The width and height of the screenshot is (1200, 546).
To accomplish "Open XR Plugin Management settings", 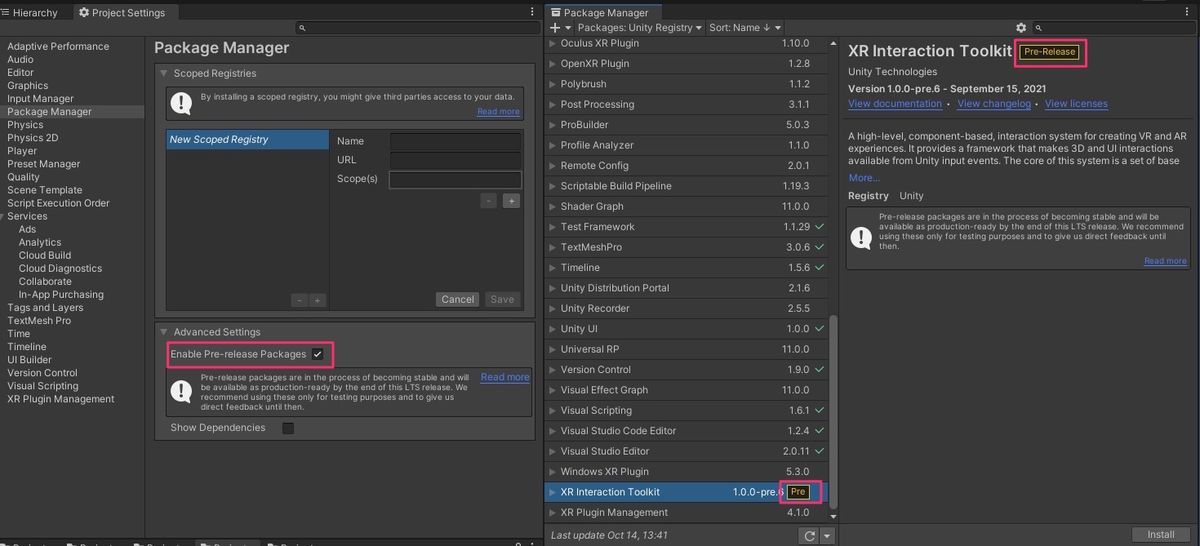I will [x=61, y=399].
